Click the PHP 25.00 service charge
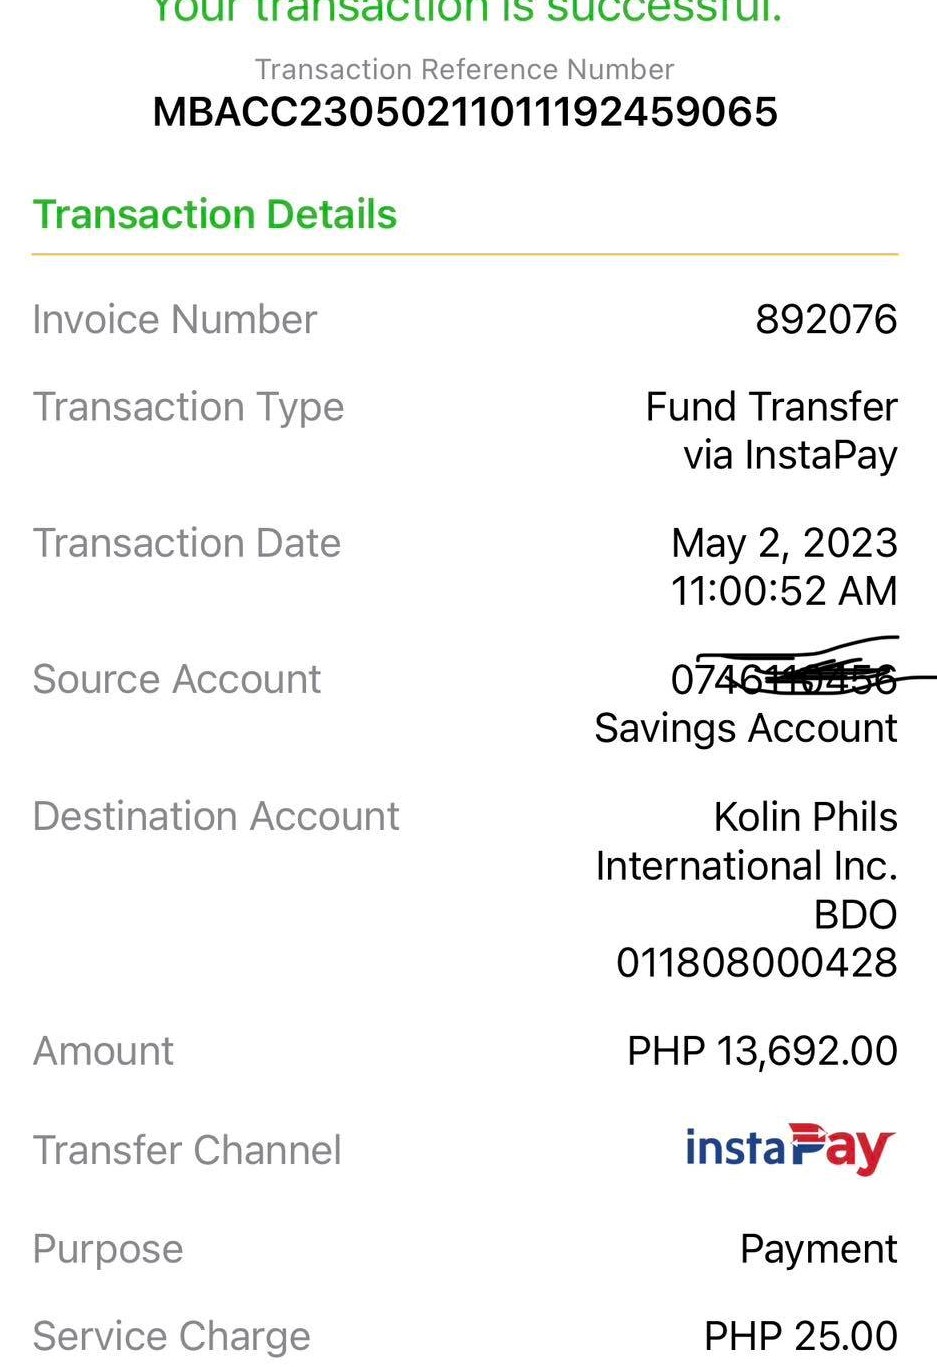This screenshot has width=937, height=1367. [800, 1336]
